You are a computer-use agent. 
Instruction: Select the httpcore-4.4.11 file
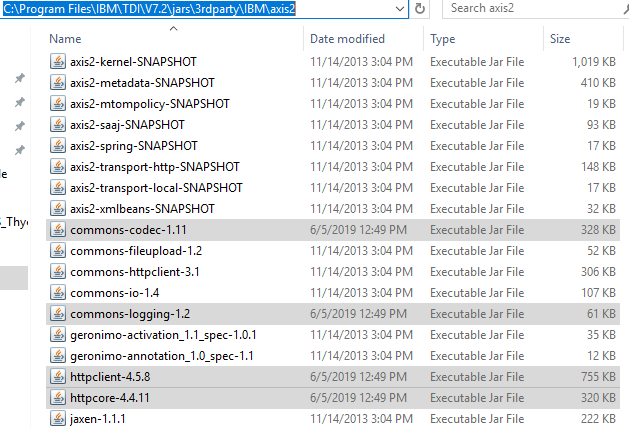pos(110,398)
